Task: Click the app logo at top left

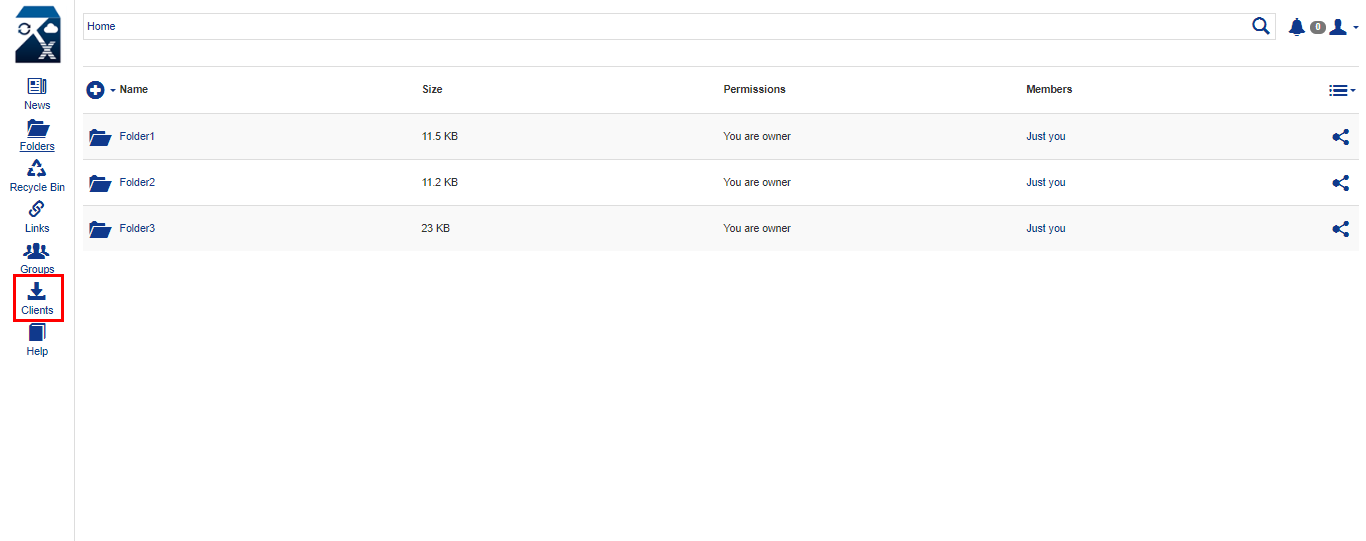Action: click(38, 35)
